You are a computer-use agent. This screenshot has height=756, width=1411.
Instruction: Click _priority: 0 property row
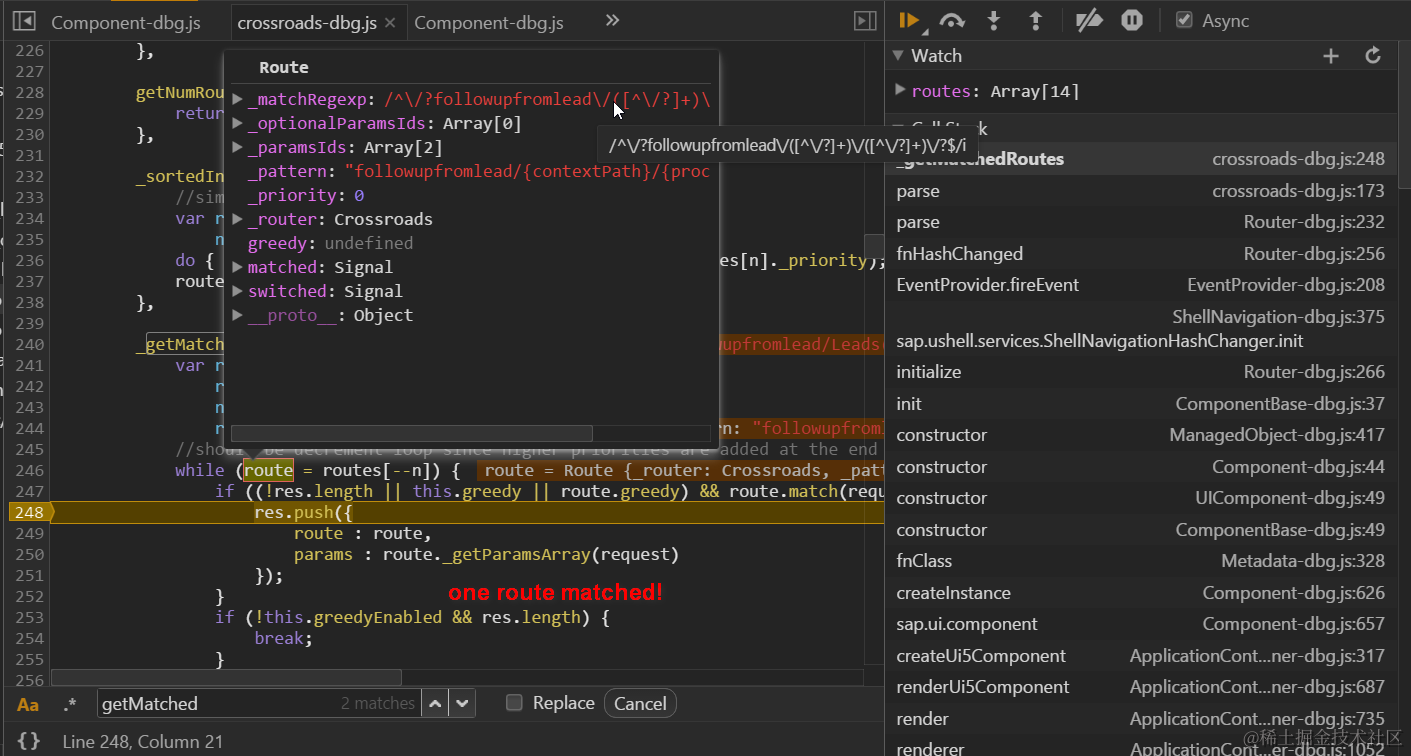point(306,195)
